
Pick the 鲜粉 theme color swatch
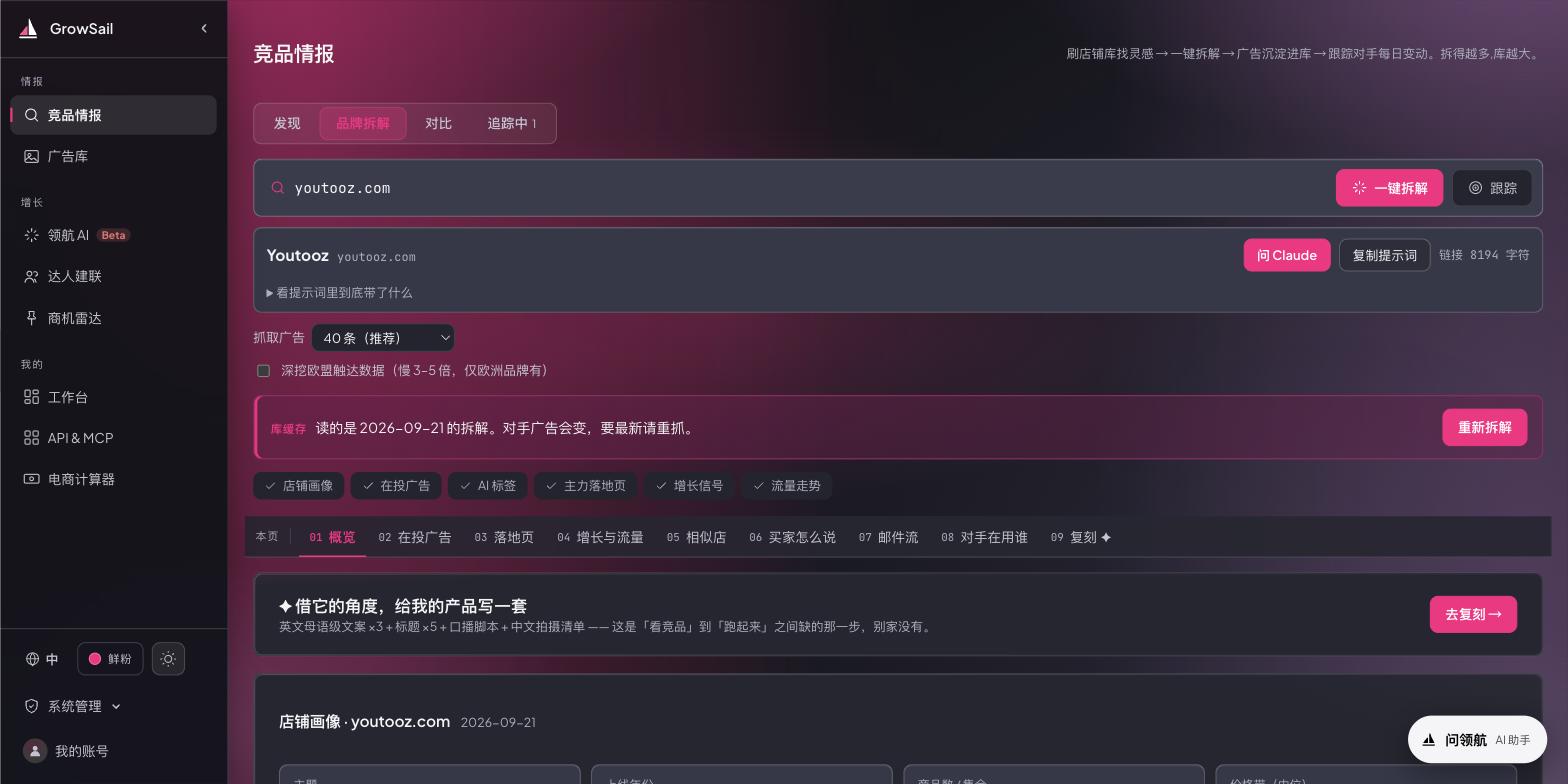110,659
